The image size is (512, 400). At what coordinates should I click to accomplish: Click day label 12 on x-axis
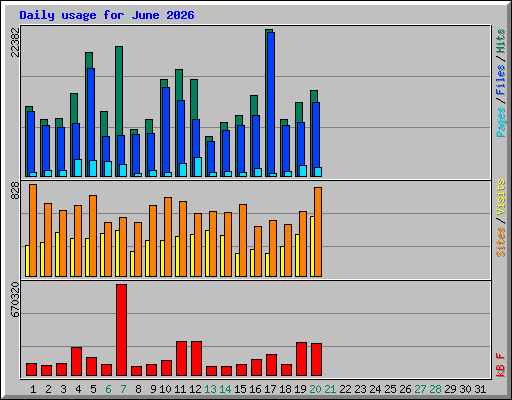pos(195,389)
